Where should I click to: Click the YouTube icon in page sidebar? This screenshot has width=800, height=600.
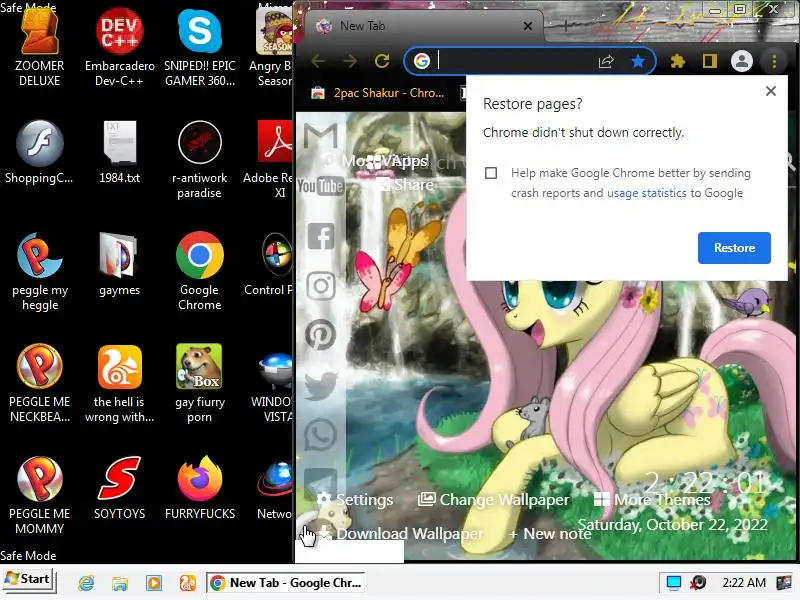320,186
